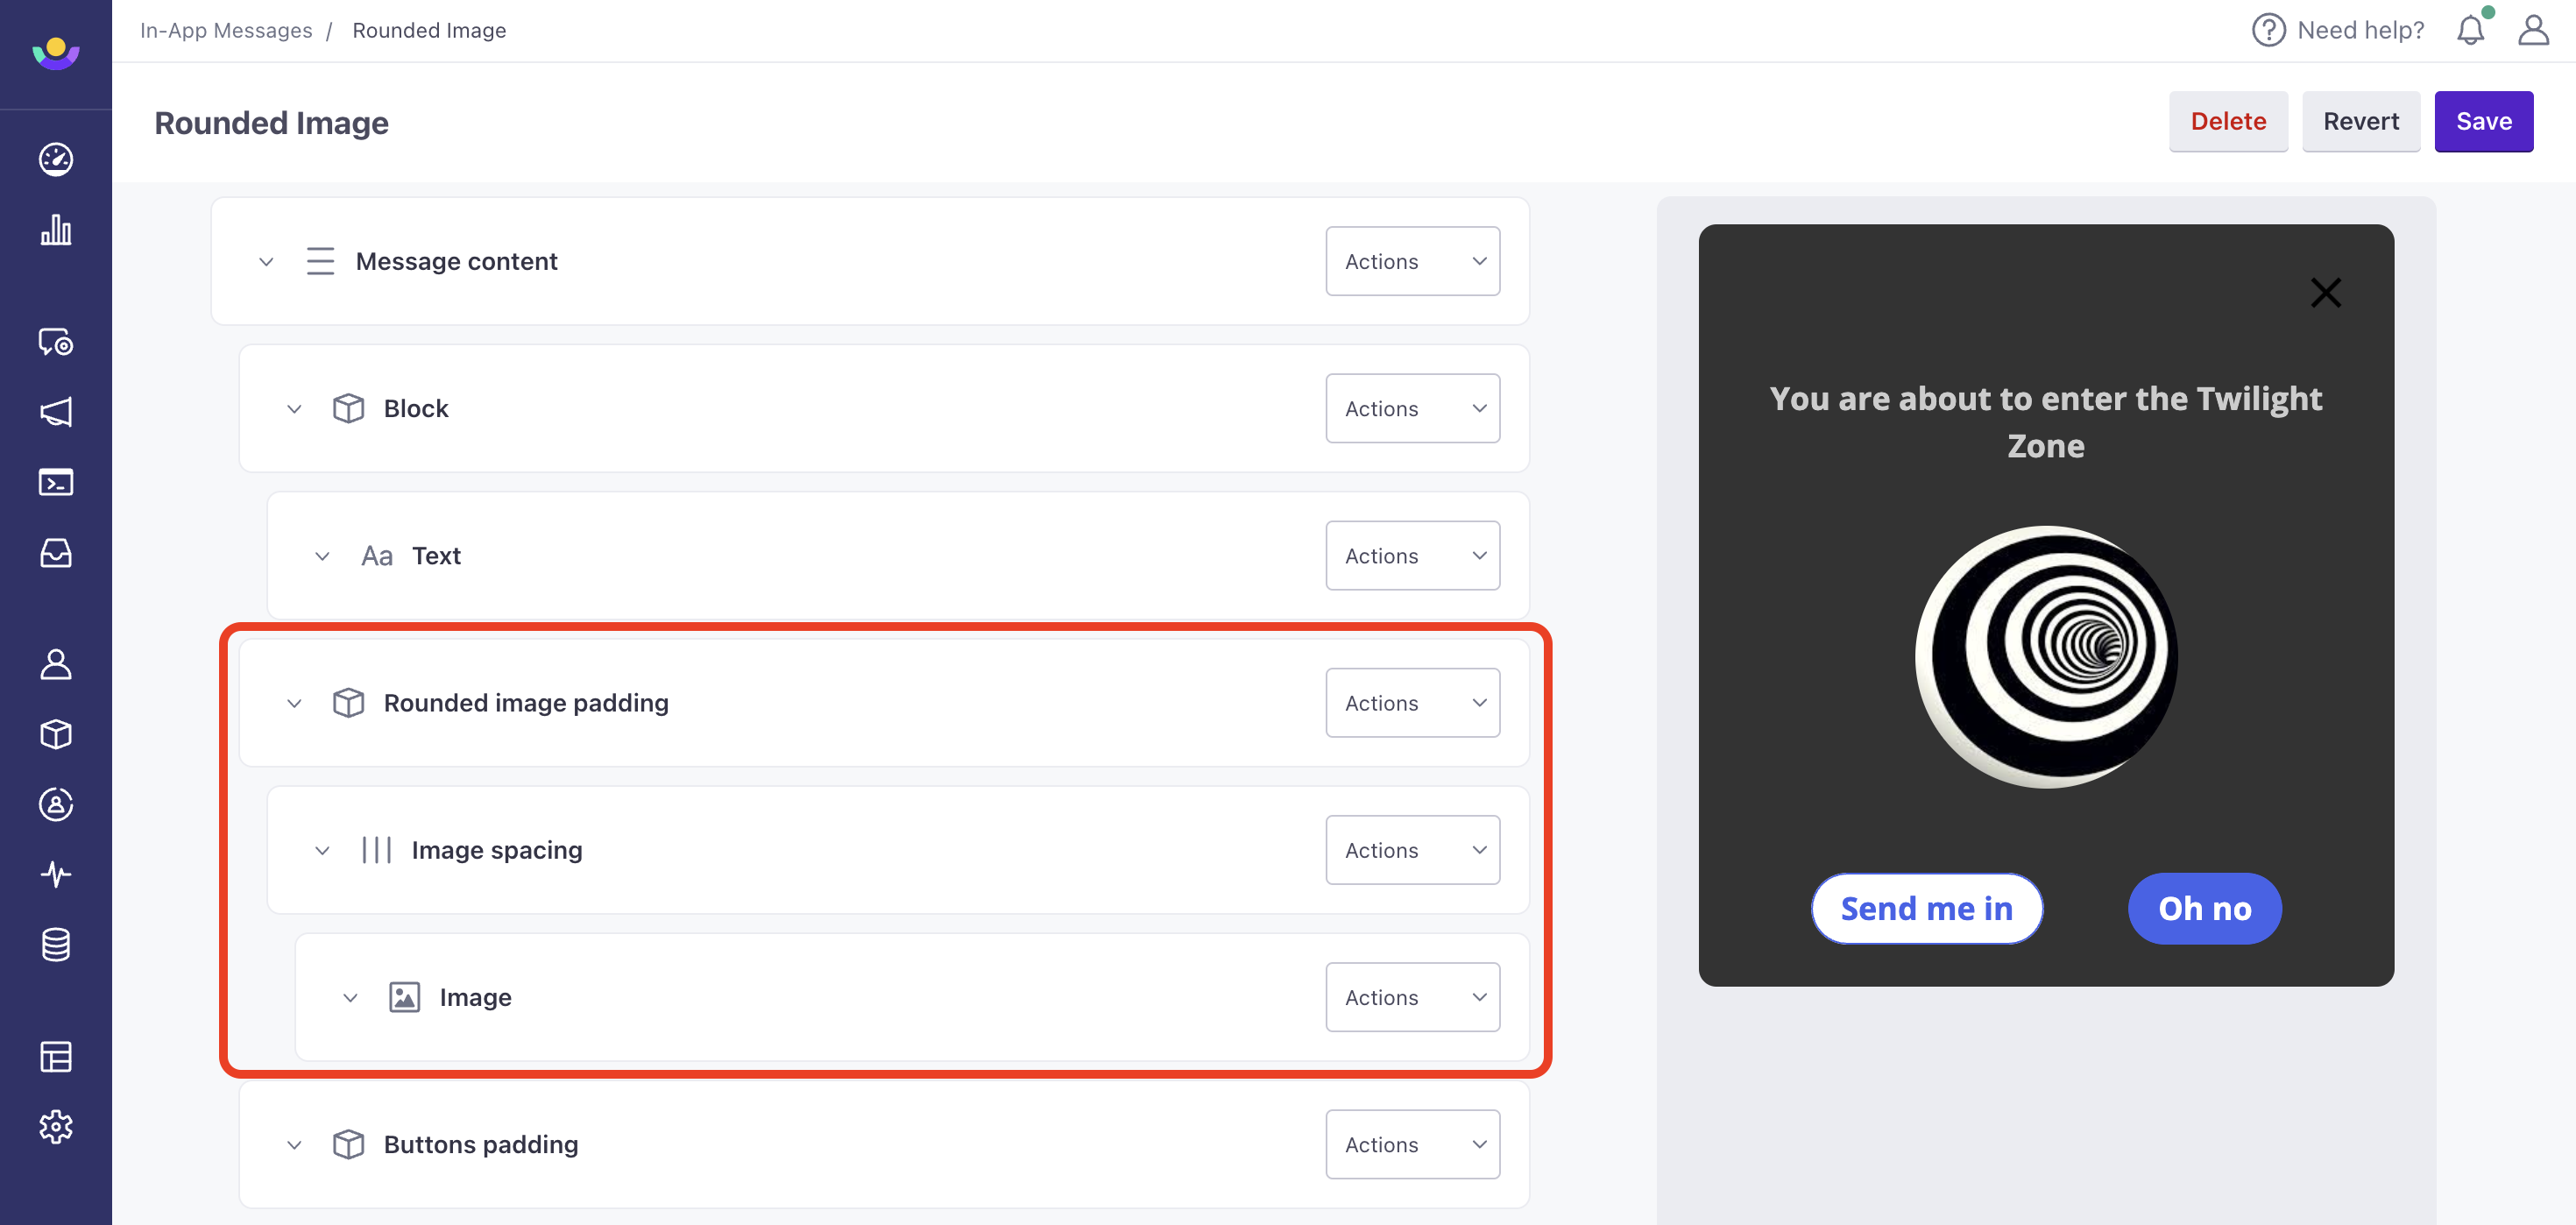2576x1225 pixels.
Task: Expand the Image spacing subsection
Action: [321, 849]
